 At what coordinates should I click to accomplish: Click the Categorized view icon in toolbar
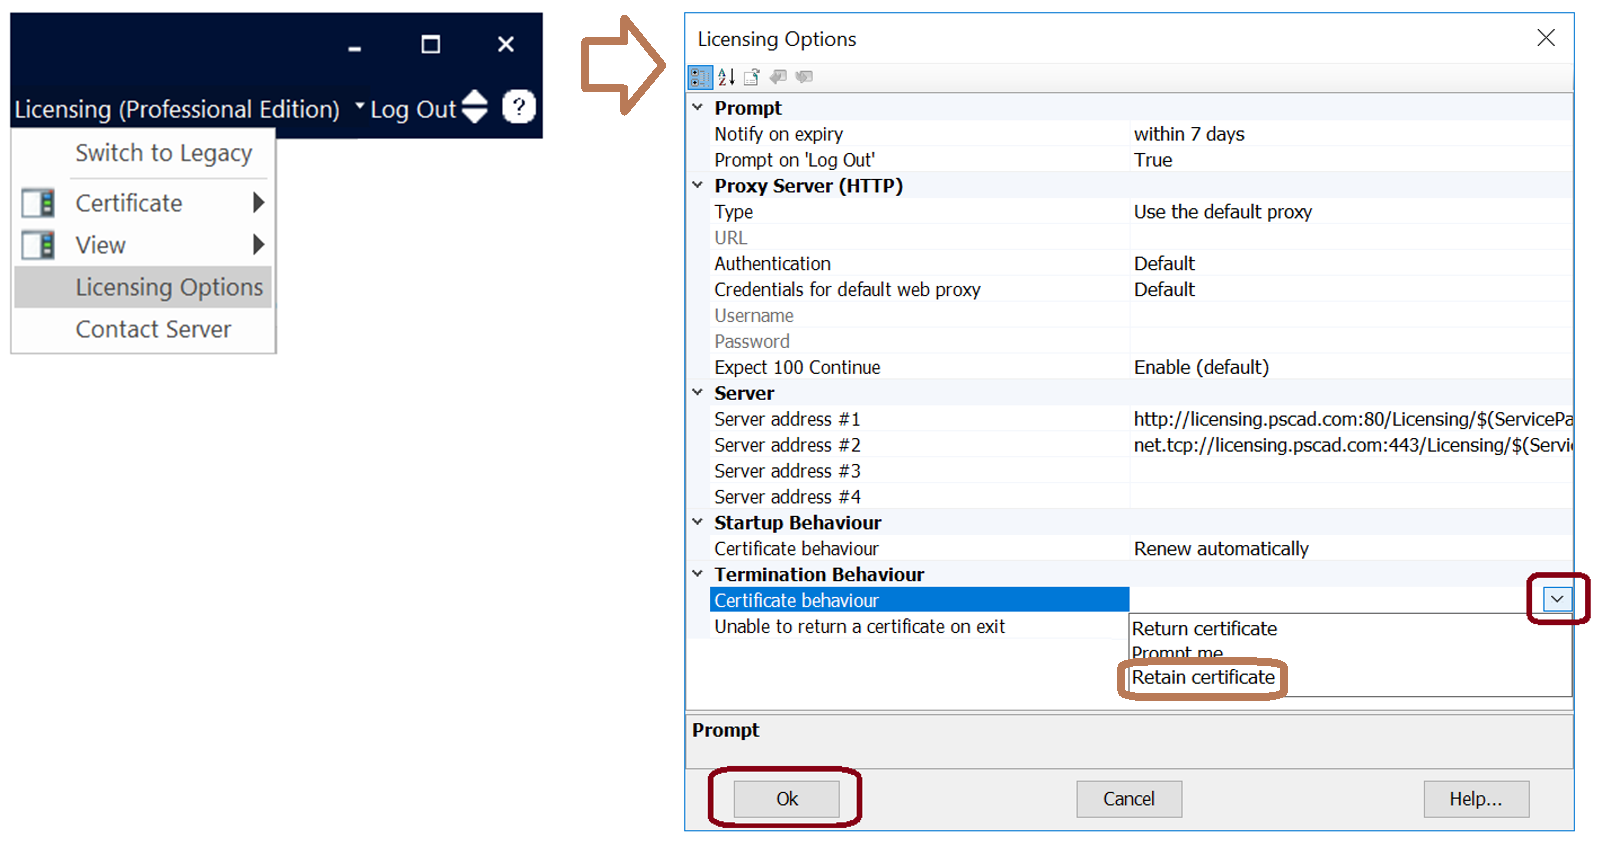[x=700, y=77]
